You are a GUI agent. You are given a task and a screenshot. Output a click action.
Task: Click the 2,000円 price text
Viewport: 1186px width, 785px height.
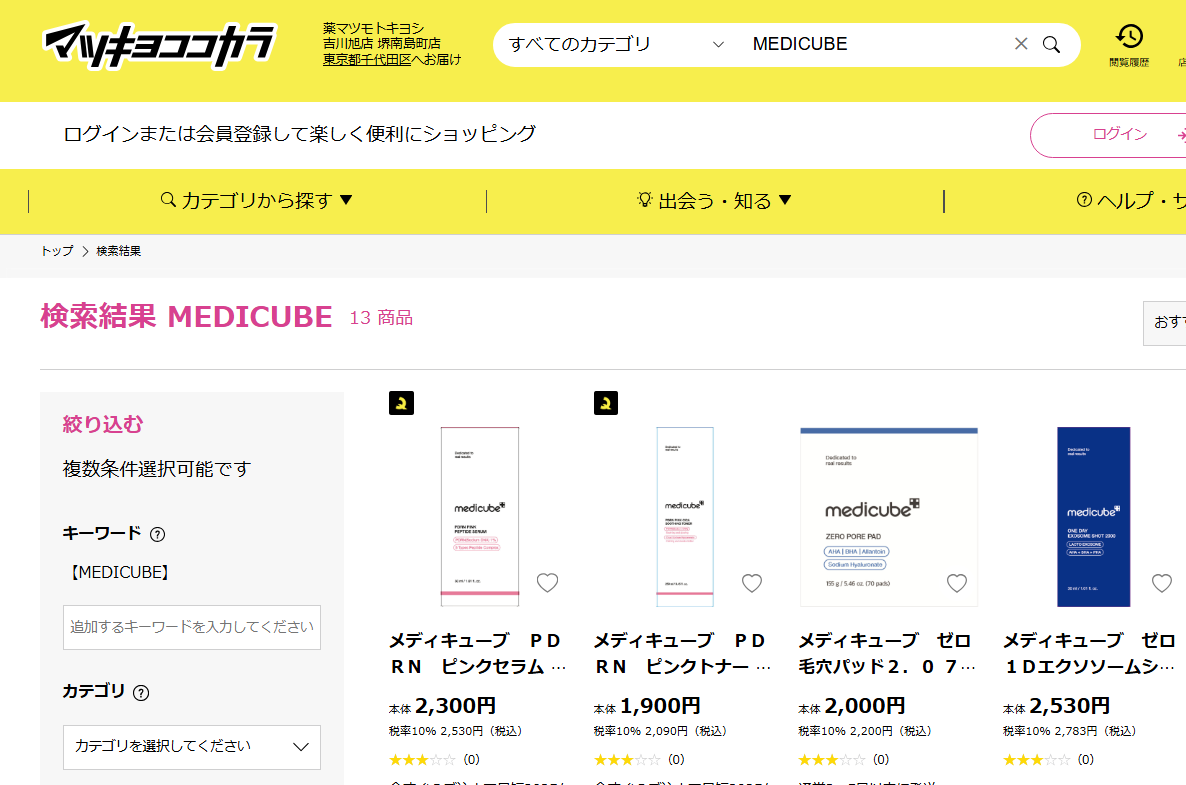point(865,706)
